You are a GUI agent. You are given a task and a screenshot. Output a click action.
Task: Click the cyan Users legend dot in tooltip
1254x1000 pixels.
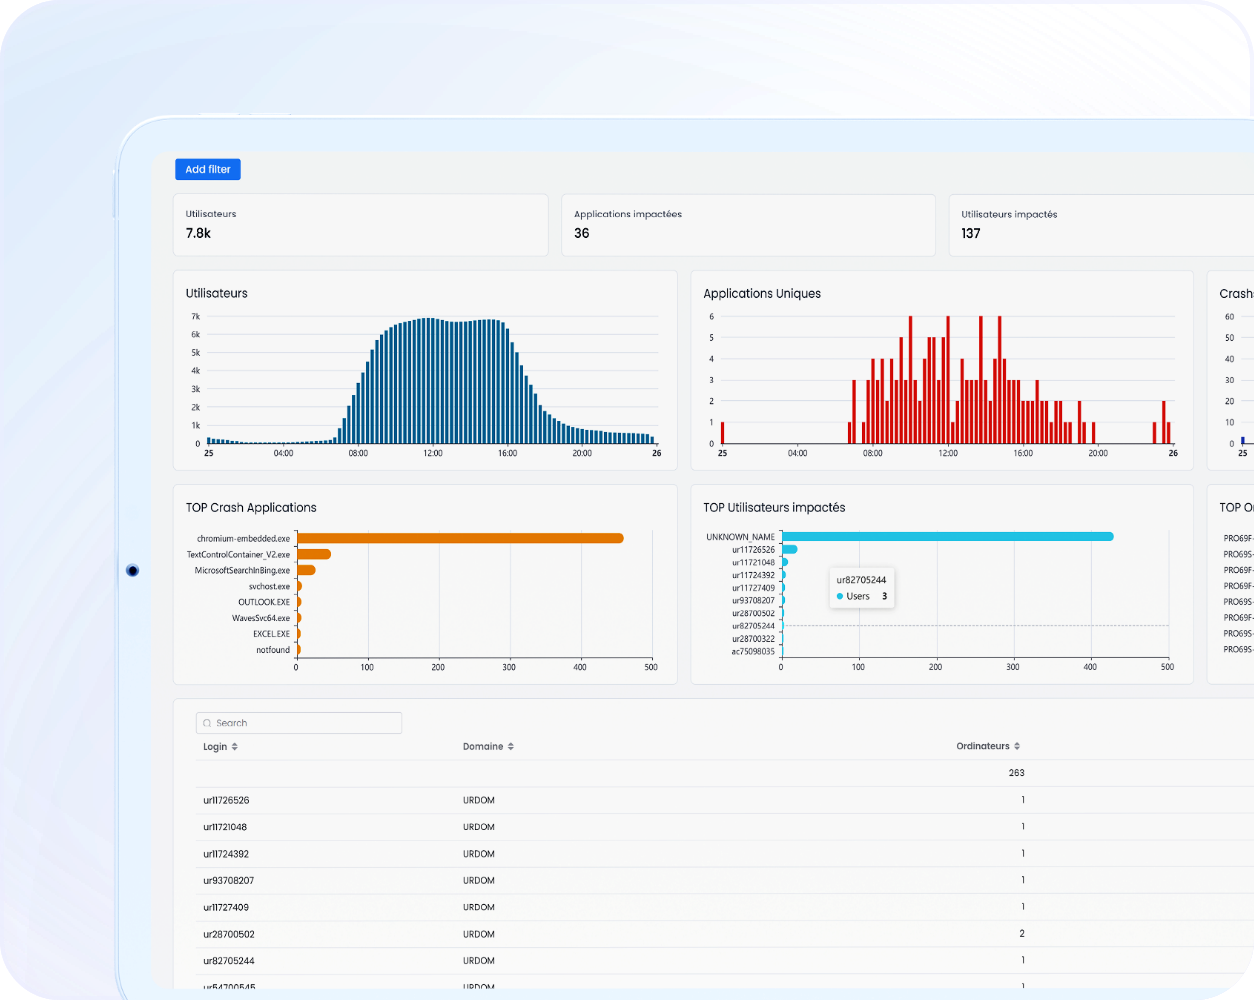click(839, 597)
